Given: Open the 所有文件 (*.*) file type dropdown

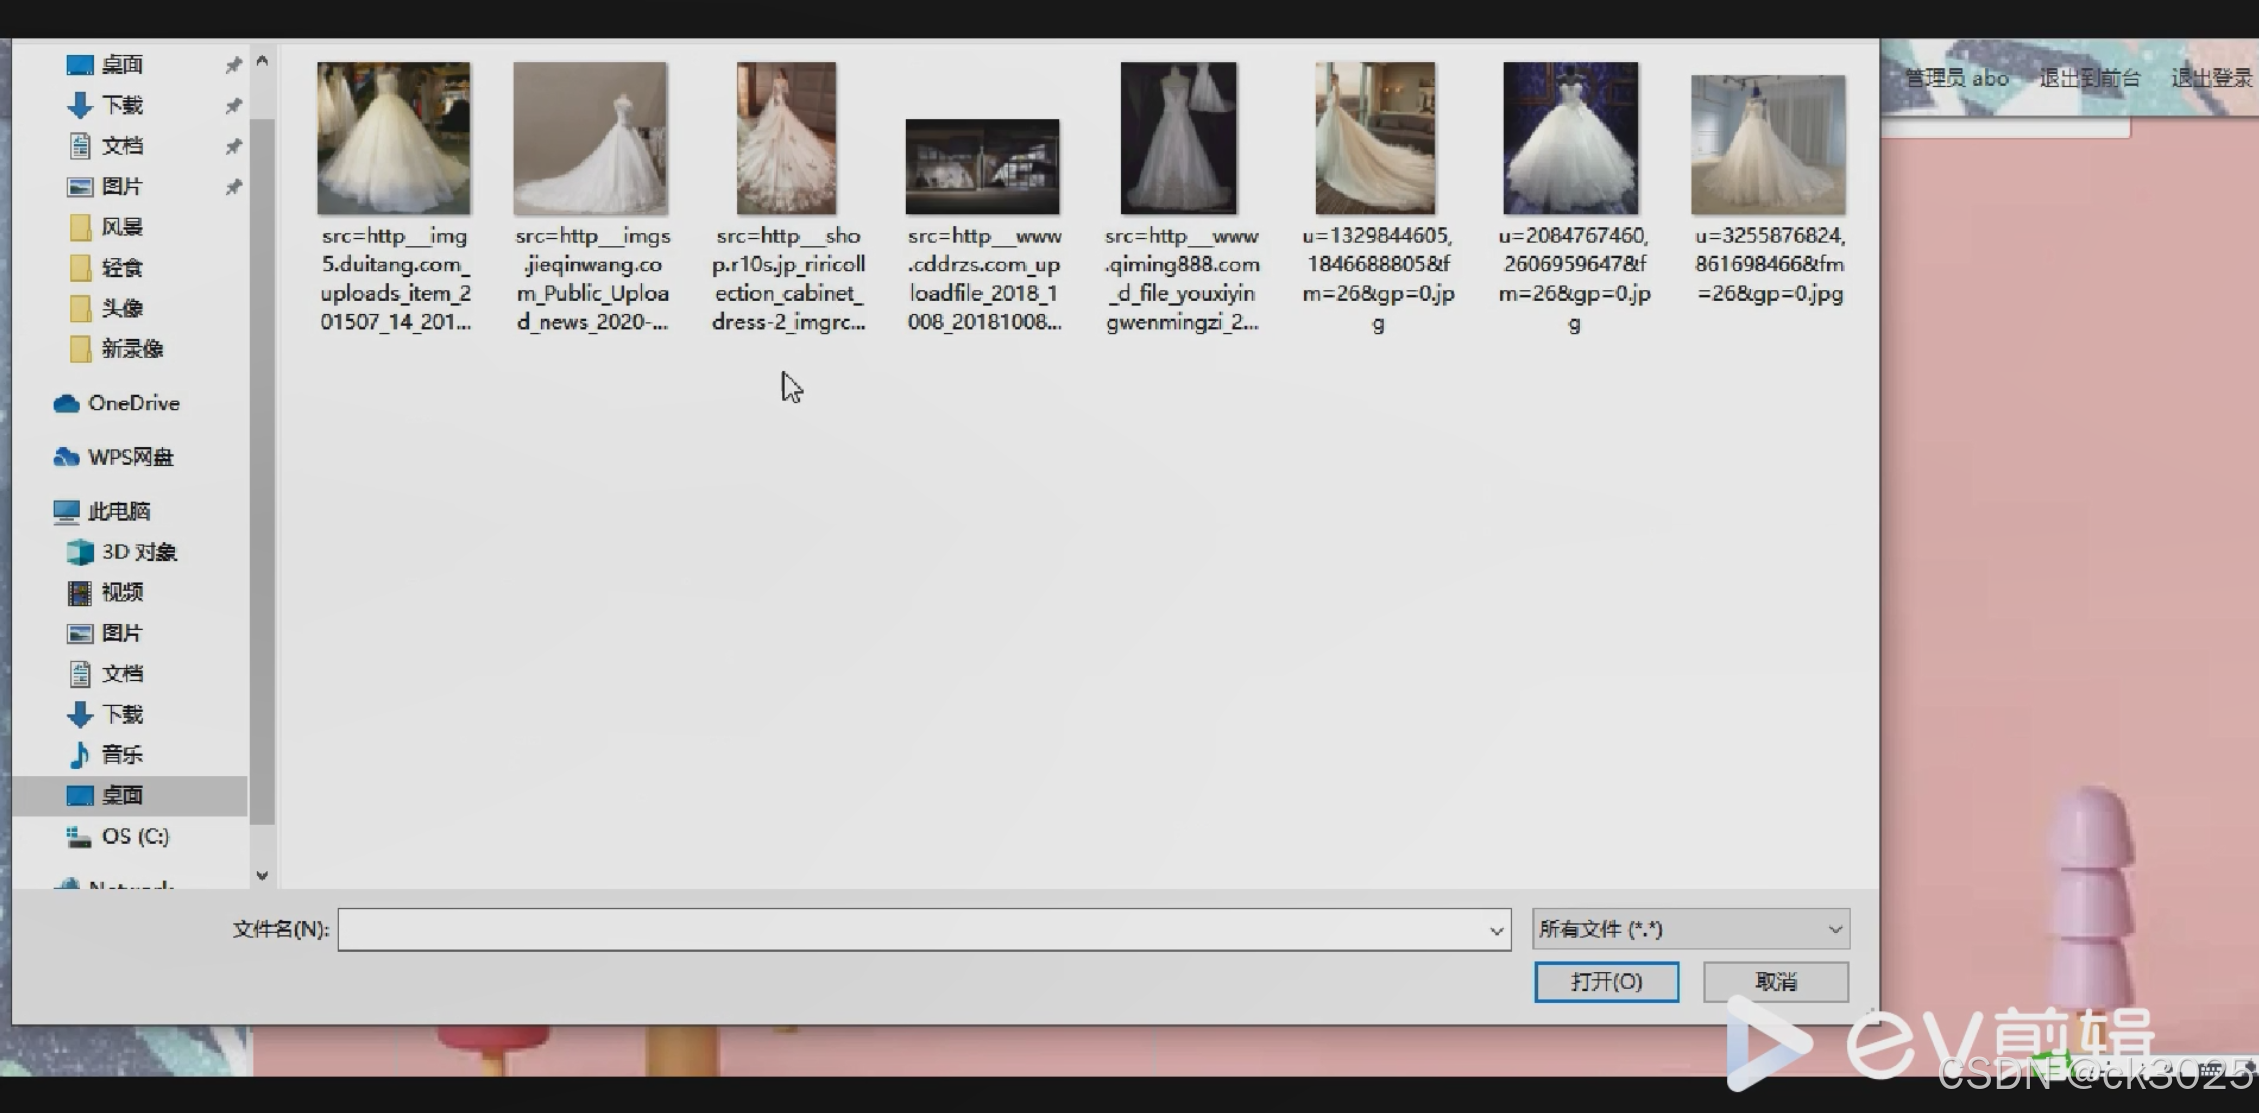Looking at the screenshot, I should [x=1690, y=929].
